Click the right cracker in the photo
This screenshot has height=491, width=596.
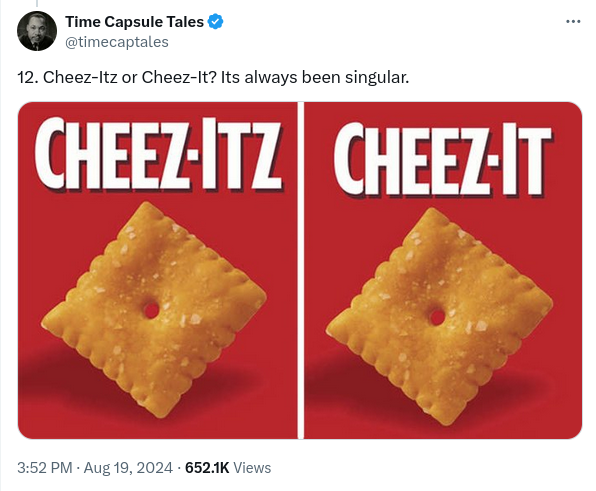click(439, 316)
